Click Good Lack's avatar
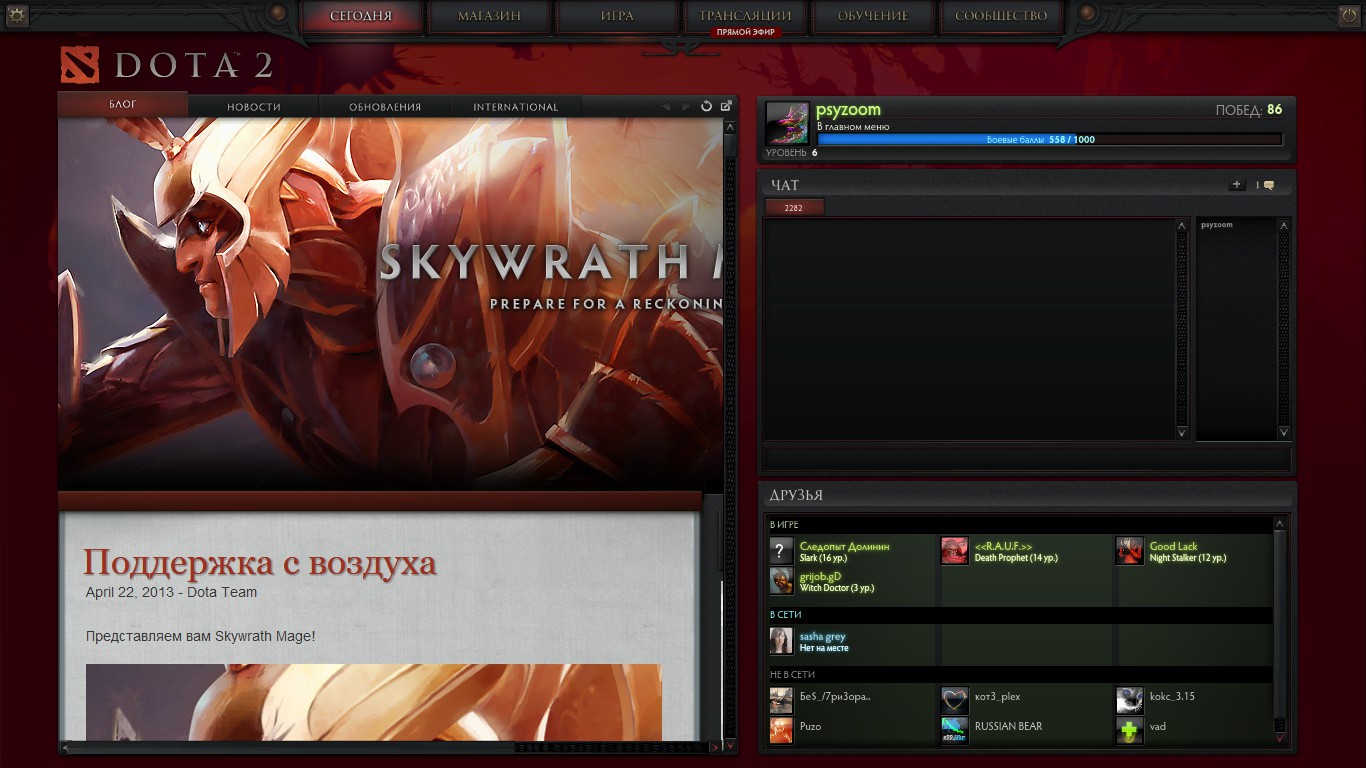Image resolution: width=1366 pixels, height=768 pixels. [1130, 551]
